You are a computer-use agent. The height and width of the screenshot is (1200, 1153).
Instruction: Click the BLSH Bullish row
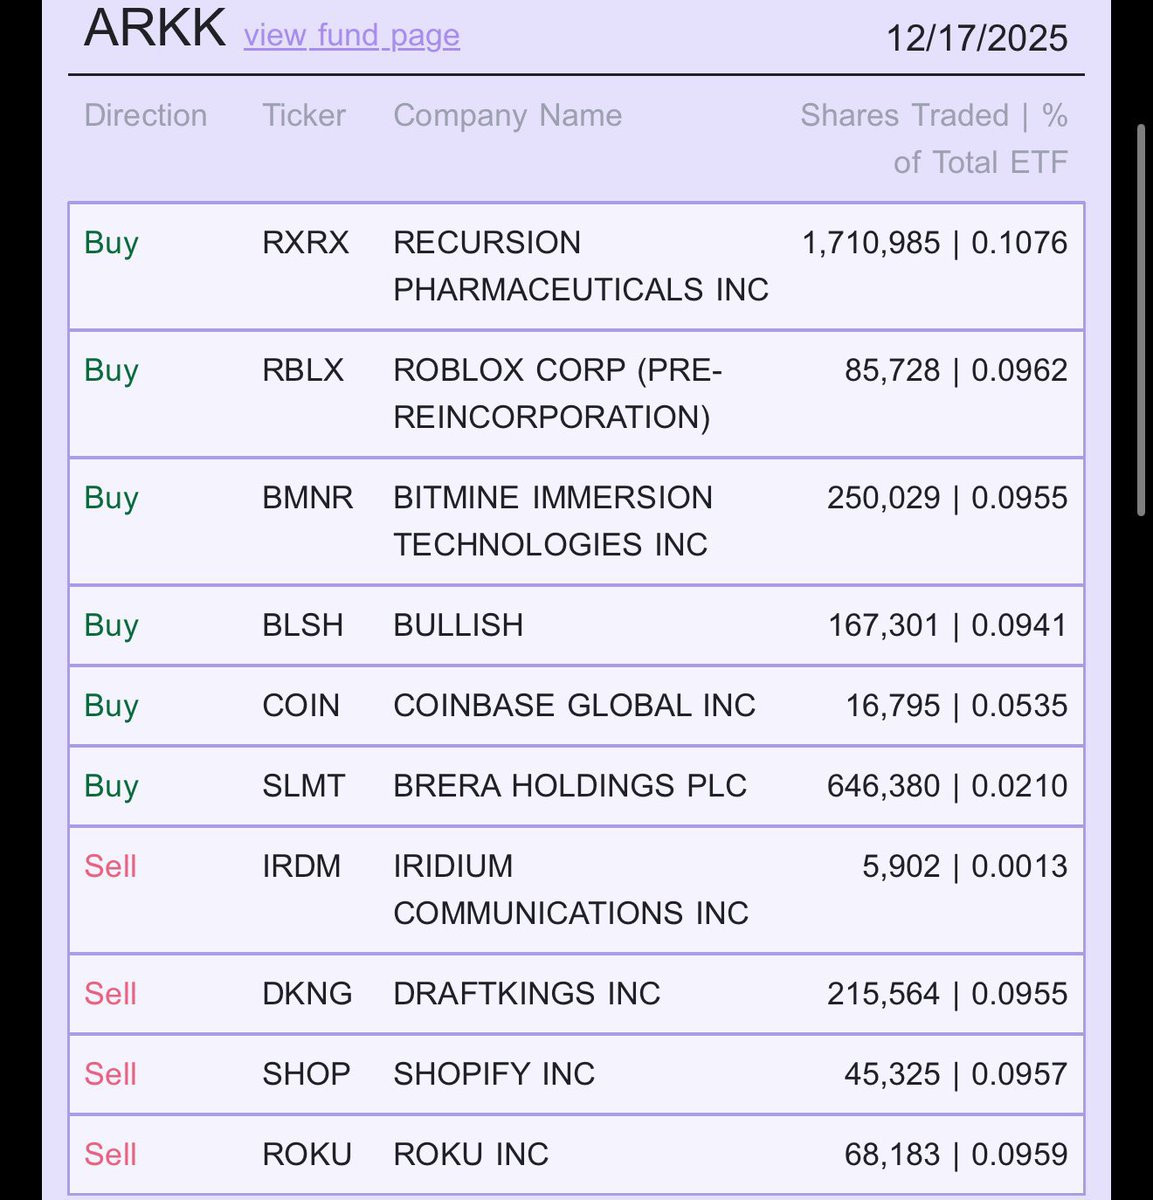(576, 625)
